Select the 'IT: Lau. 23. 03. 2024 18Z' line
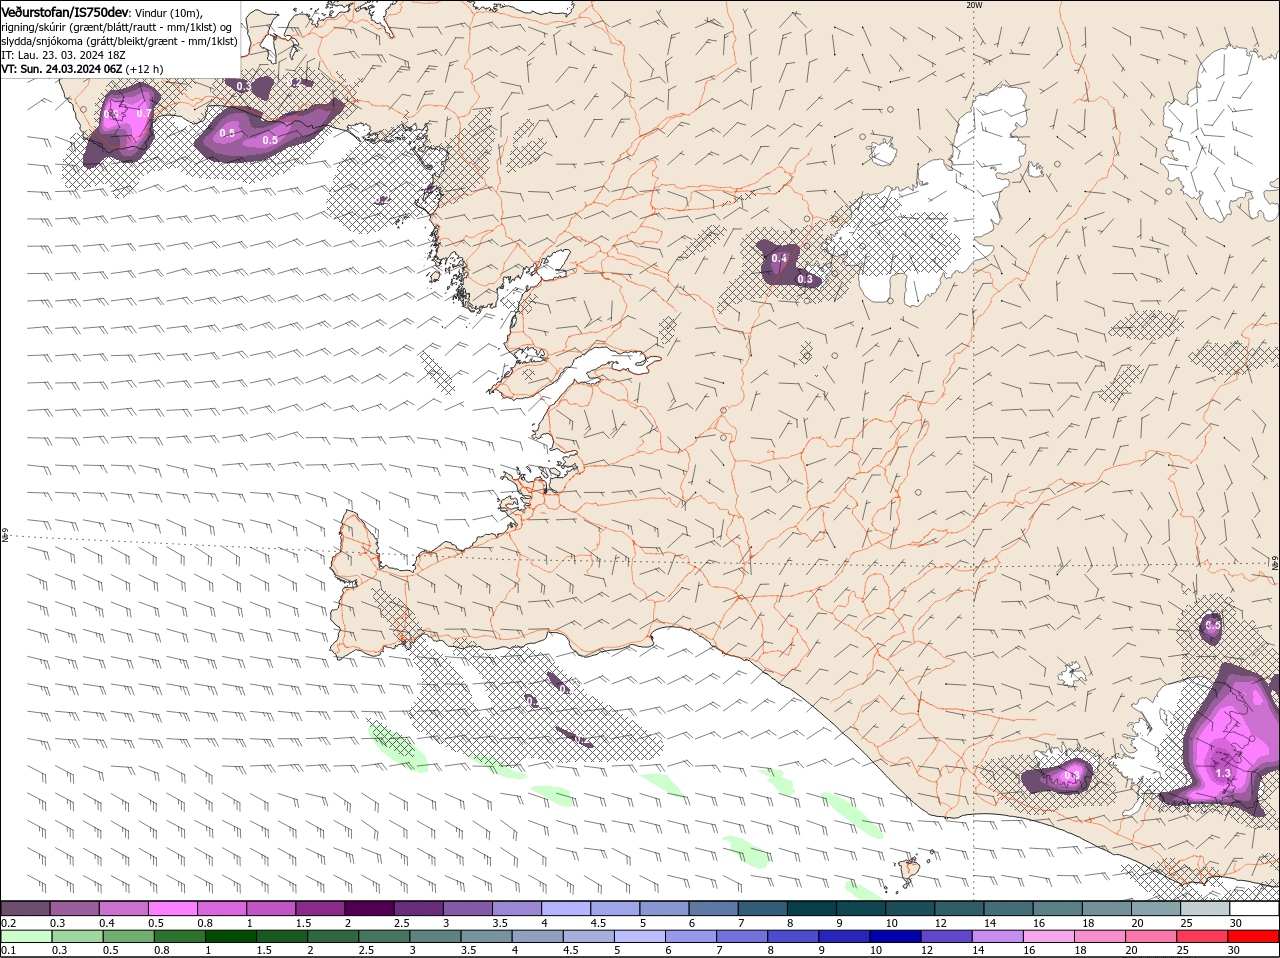 click(63, 55)
